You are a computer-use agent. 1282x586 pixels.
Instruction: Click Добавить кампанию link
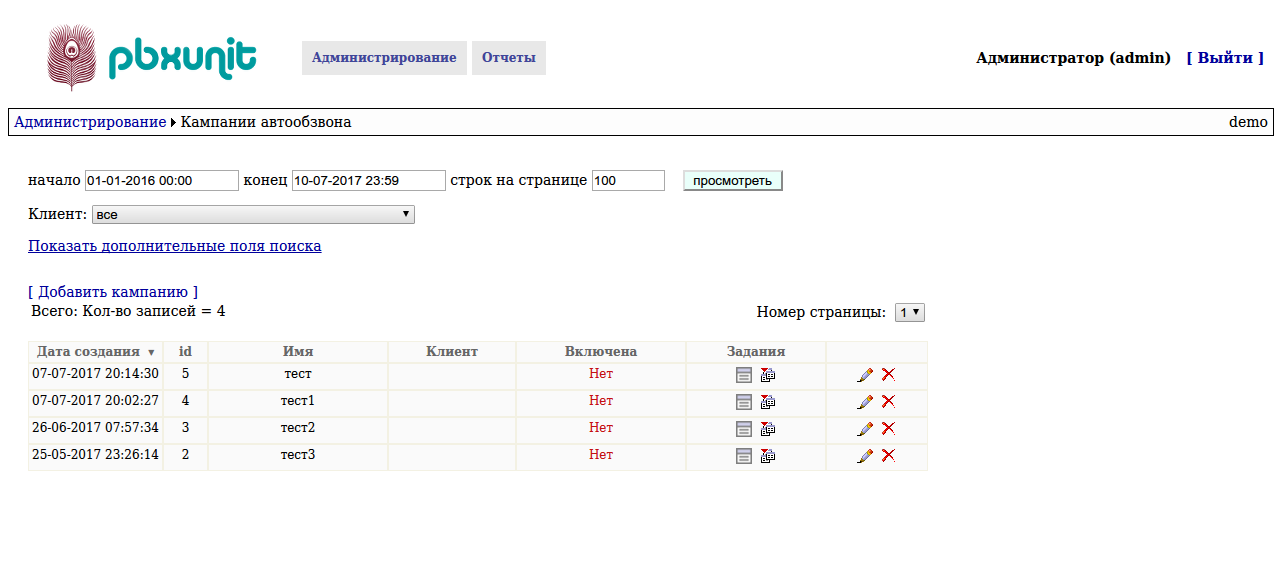point(113,292)
